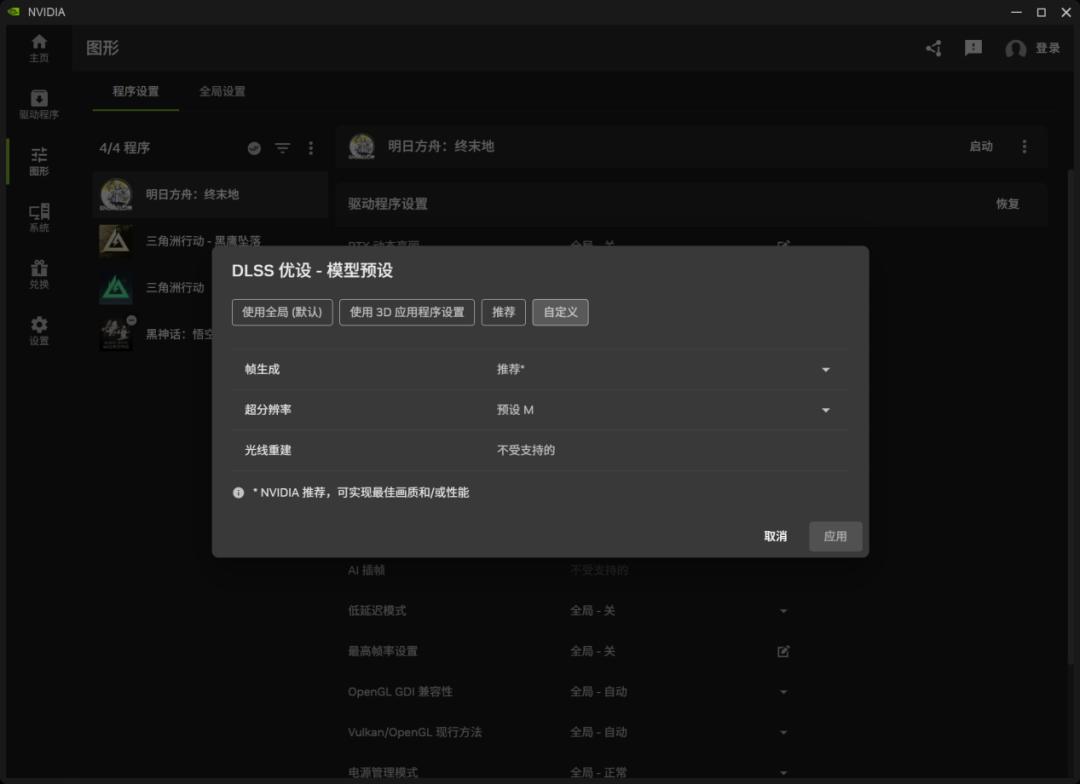This screenshot has width=1080, height=784.
Task: Open the program list three-dot menu
Action: tap(310, 147)
